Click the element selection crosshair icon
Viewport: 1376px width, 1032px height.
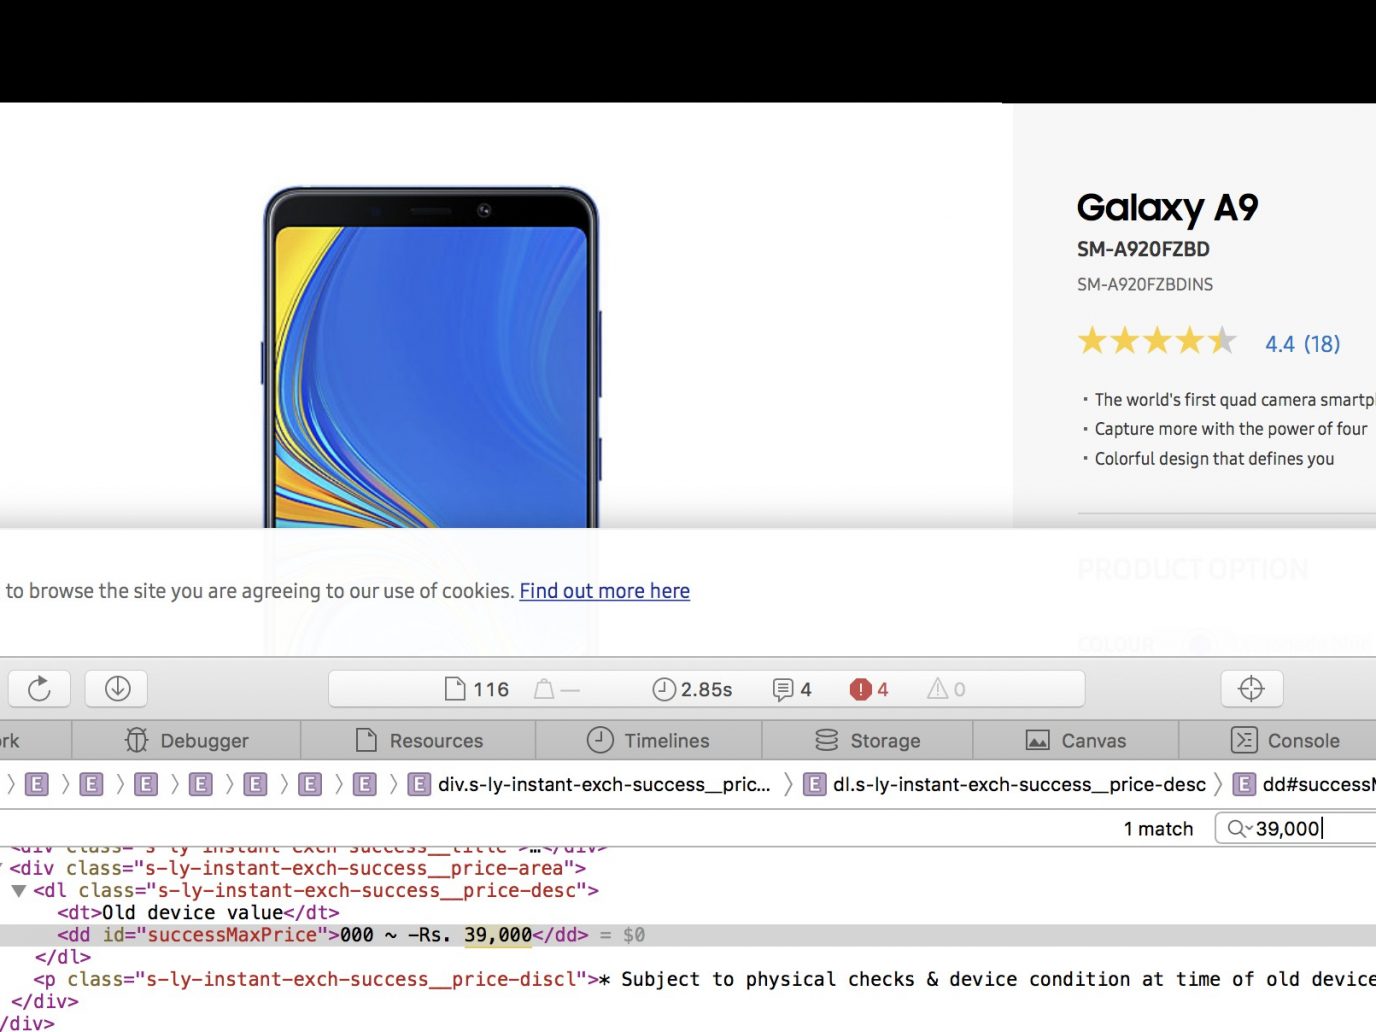(1251, 688)
